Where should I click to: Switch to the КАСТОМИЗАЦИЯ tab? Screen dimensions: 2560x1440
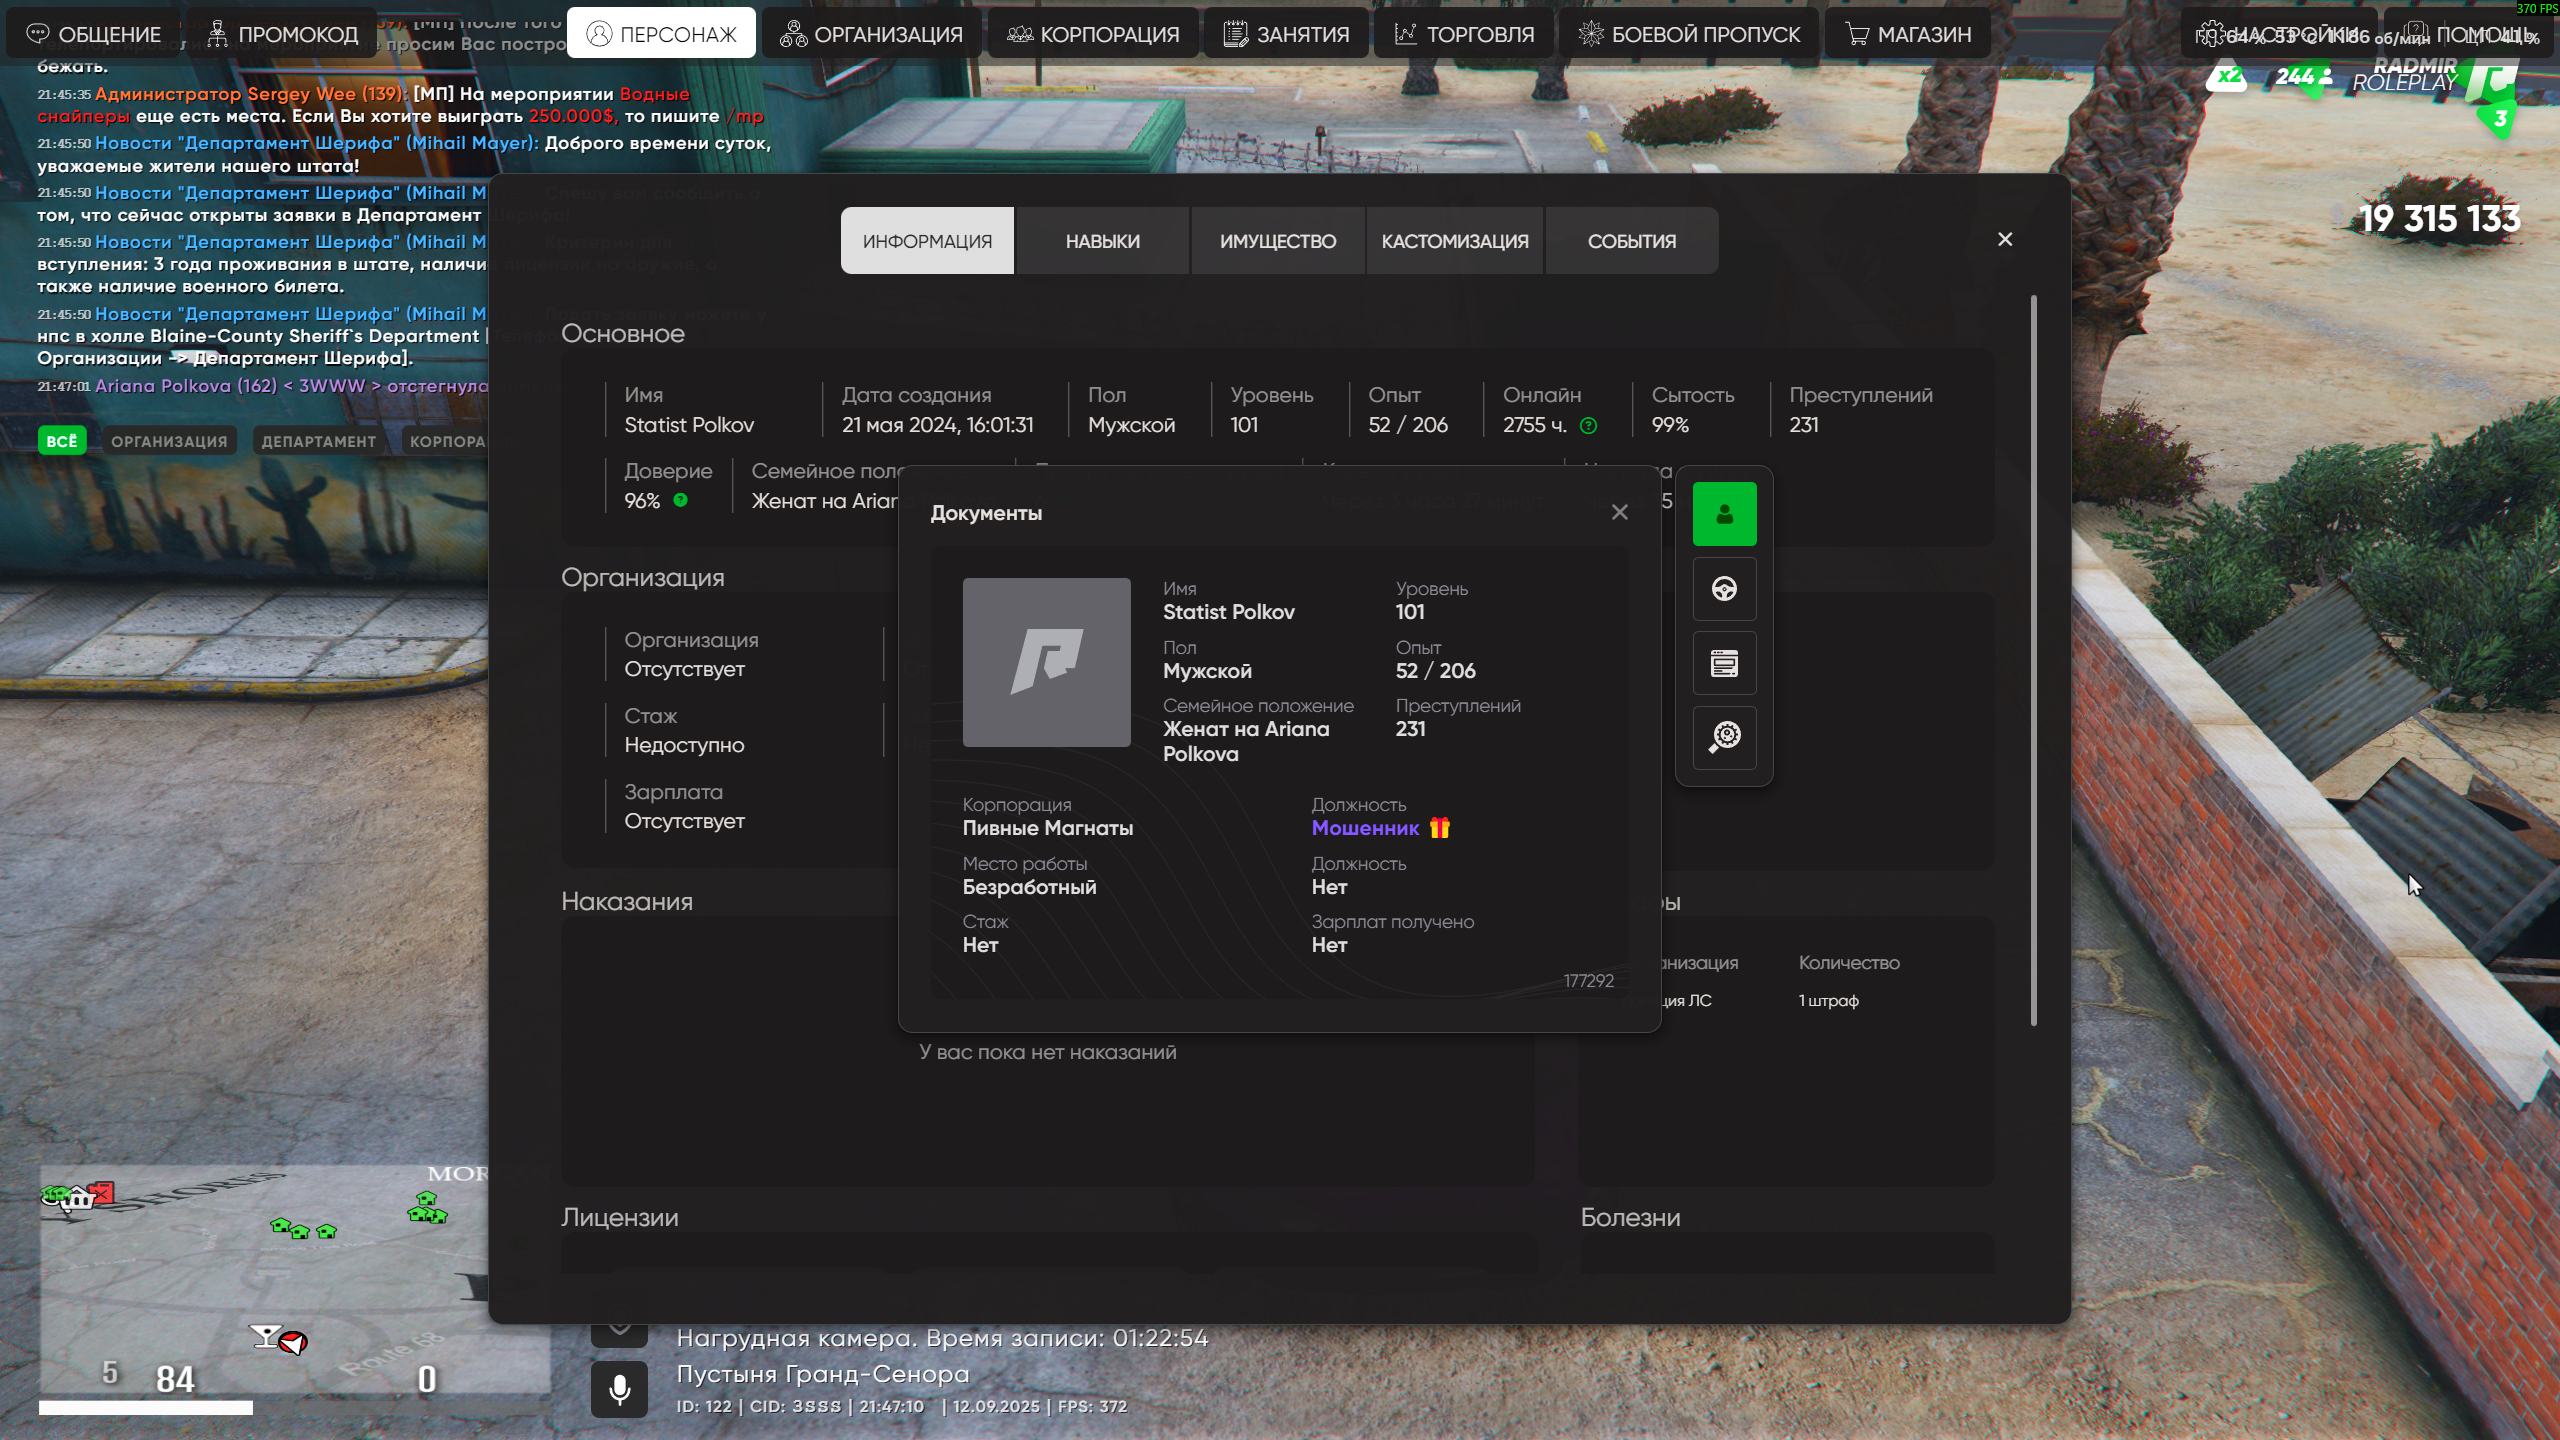1455,241
